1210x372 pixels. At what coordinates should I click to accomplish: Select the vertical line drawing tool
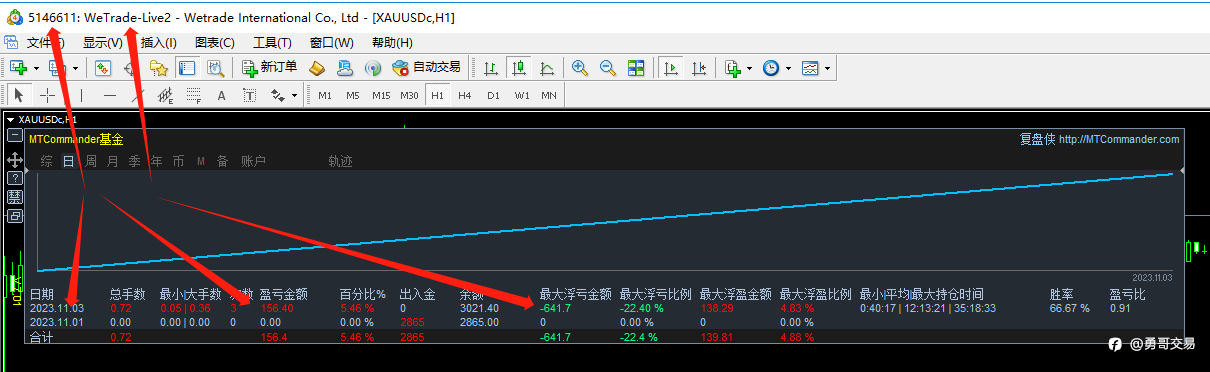[81, 95]
